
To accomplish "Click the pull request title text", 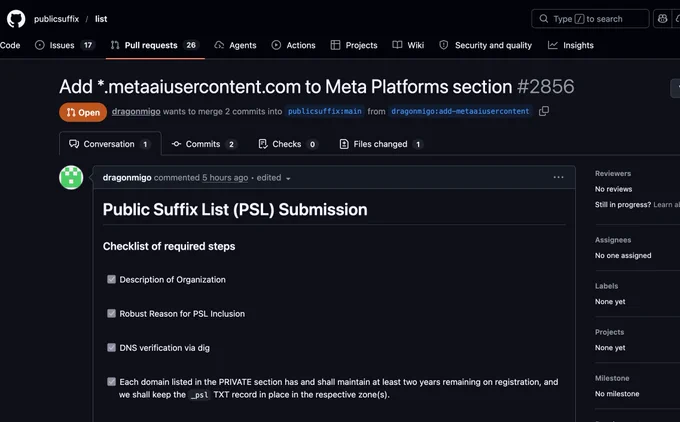I will (286, 87).
